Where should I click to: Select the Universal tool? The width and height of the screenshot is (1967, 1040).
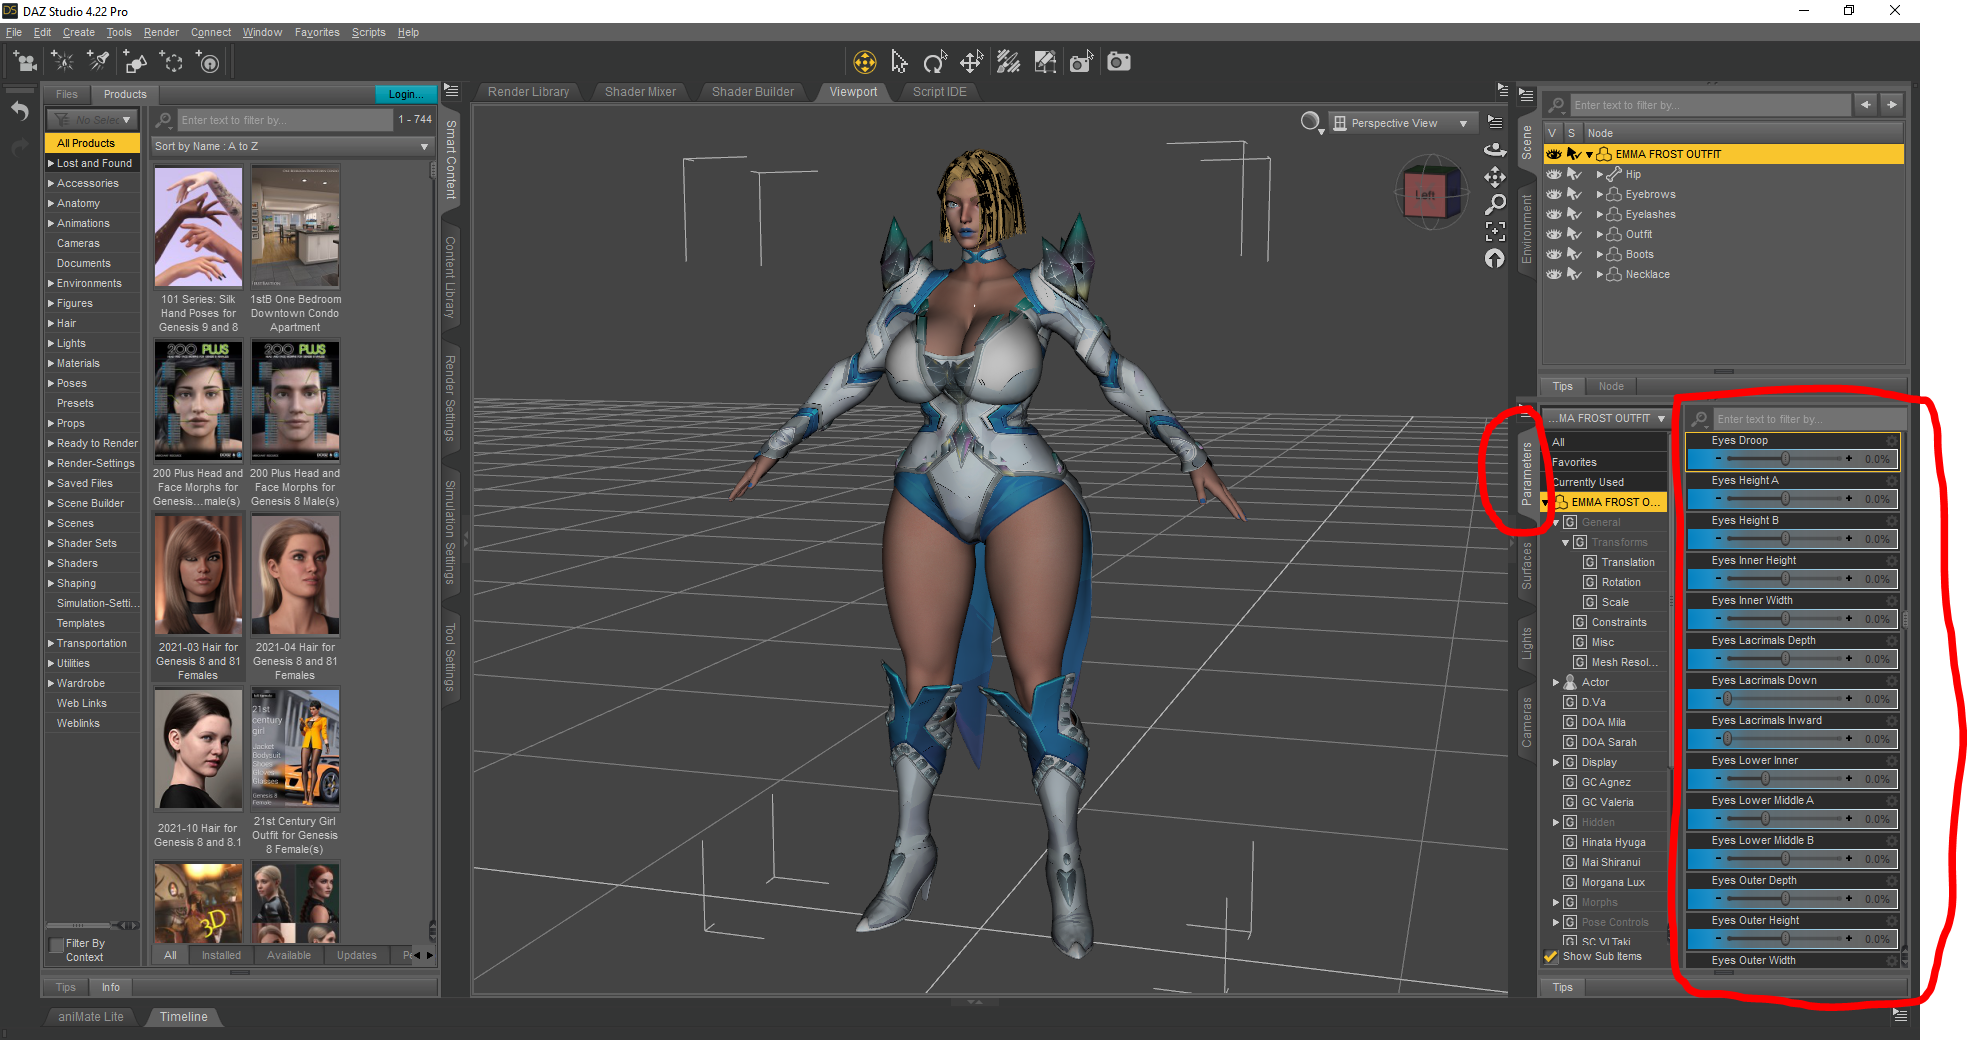point(864,62)
